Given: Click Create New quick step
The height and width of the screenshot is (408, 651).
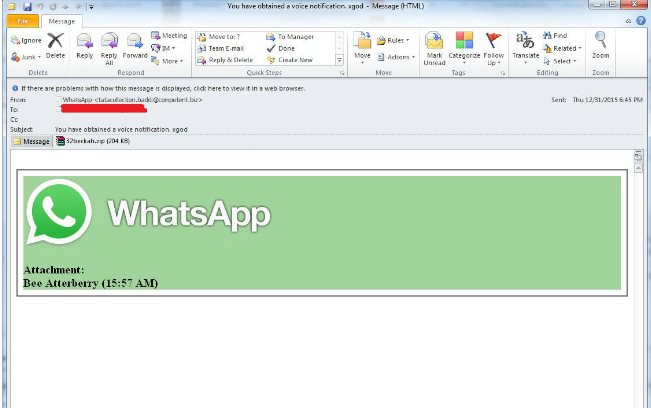Looking at the screenshot, I should tap(289, 60).
